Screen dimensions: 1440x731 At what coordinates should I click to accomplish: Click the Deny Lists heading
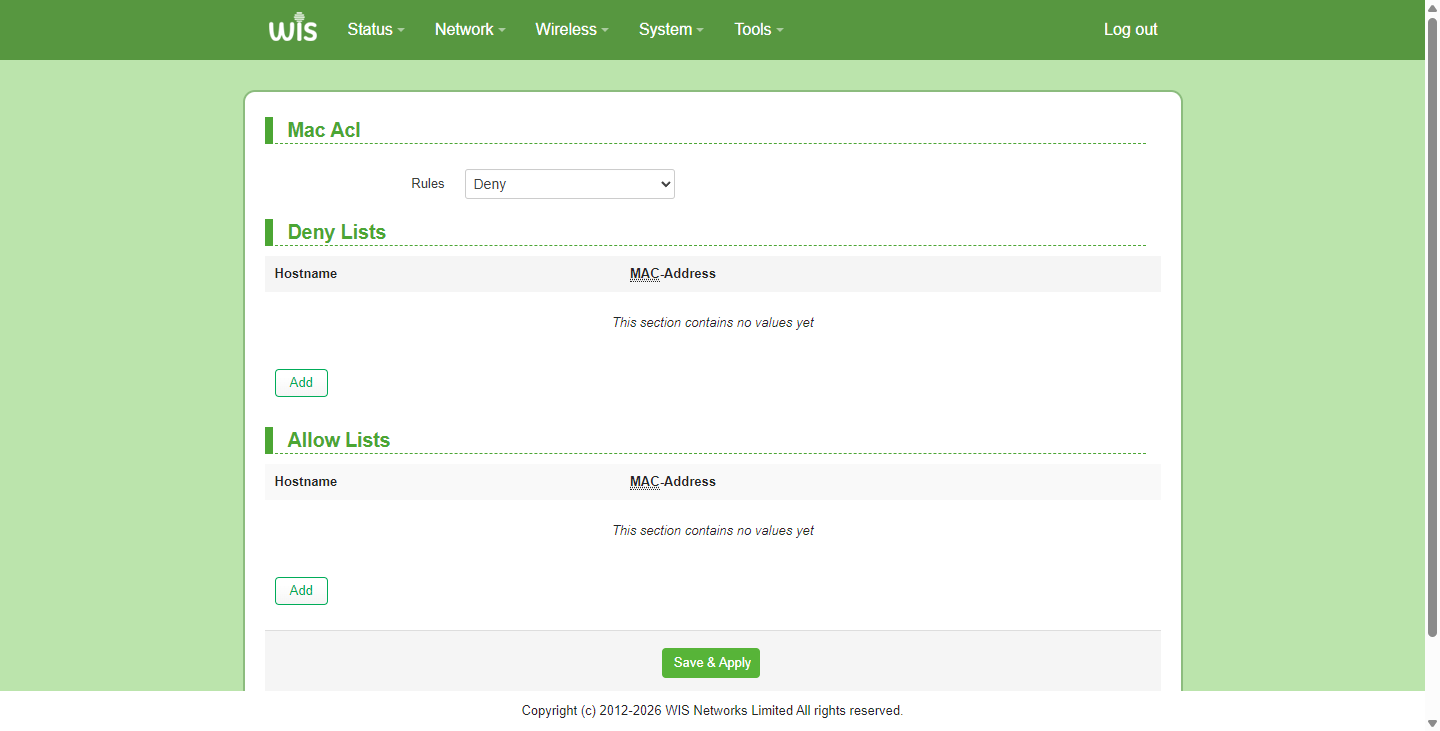pos(337,232)
